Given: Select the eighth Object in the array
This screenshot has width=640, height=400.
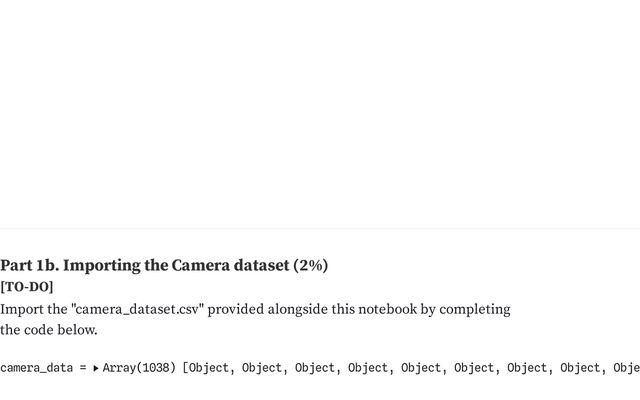Looking at the screenshot, I should click(579, 368).
